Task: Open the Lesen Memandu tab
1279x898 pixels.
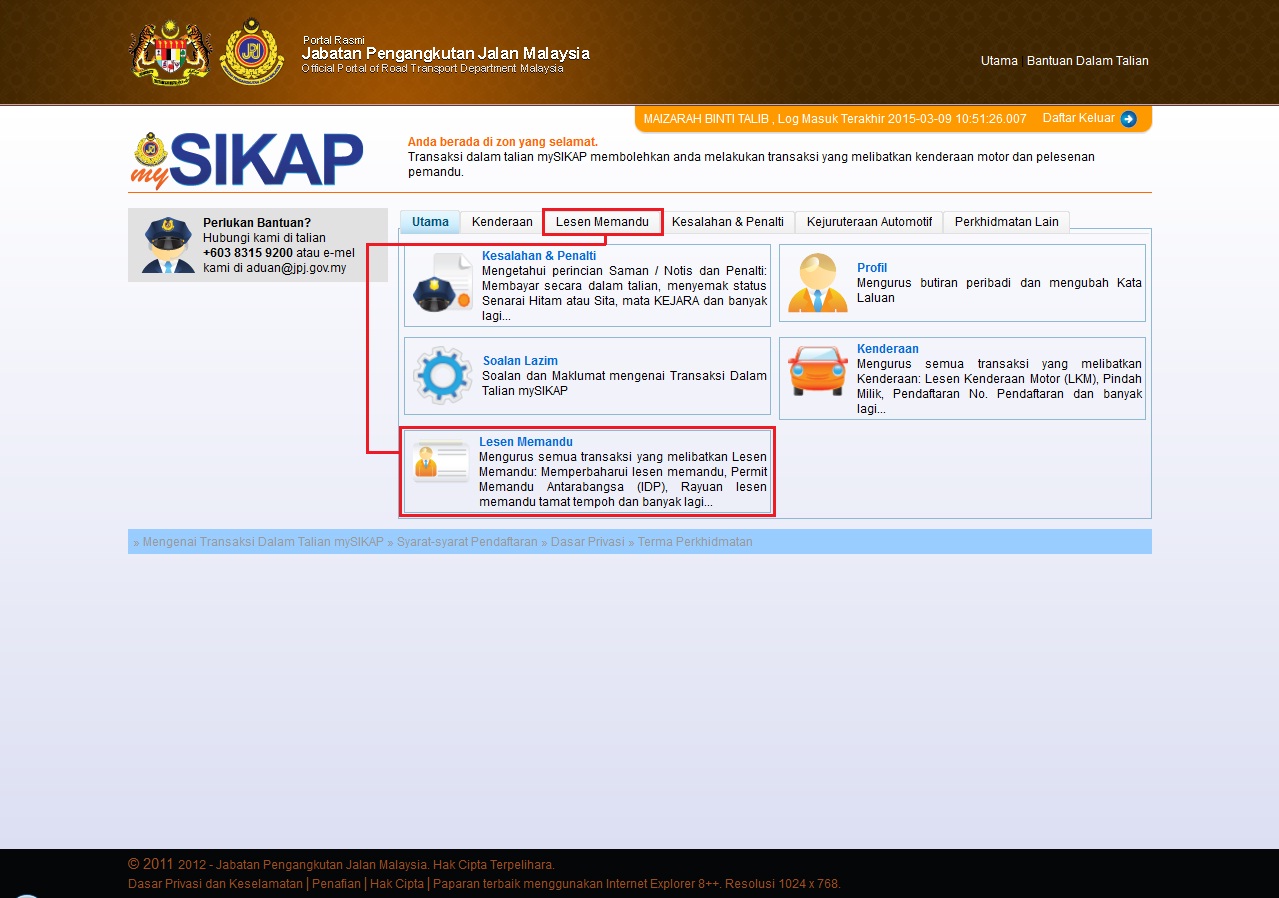Action: pyautogui.click(x=602, y=222)
